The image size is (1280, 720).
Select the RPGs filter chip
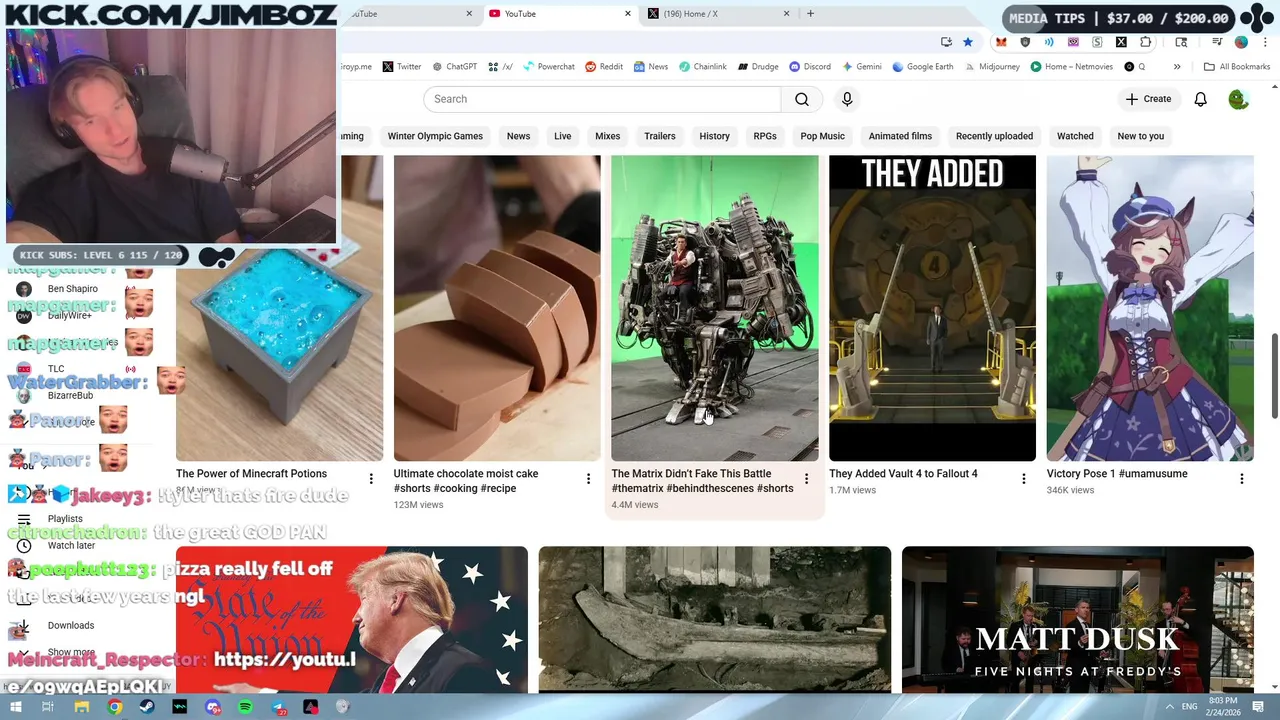click(765, 136)
